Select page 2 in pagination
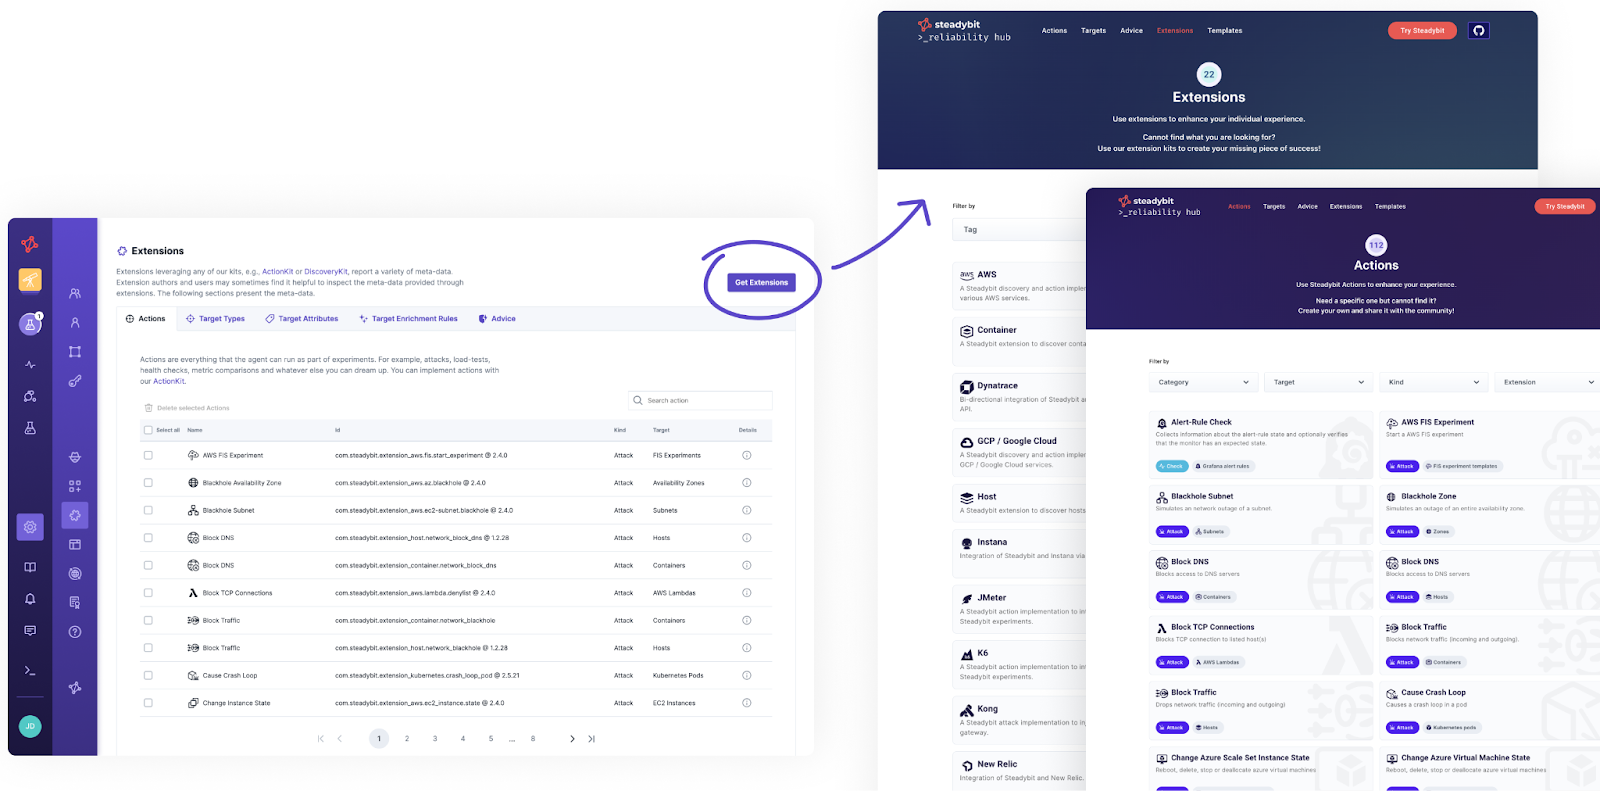Viewport: 1600px width, 791px height. pyautogui.click(x=407, y=739)
